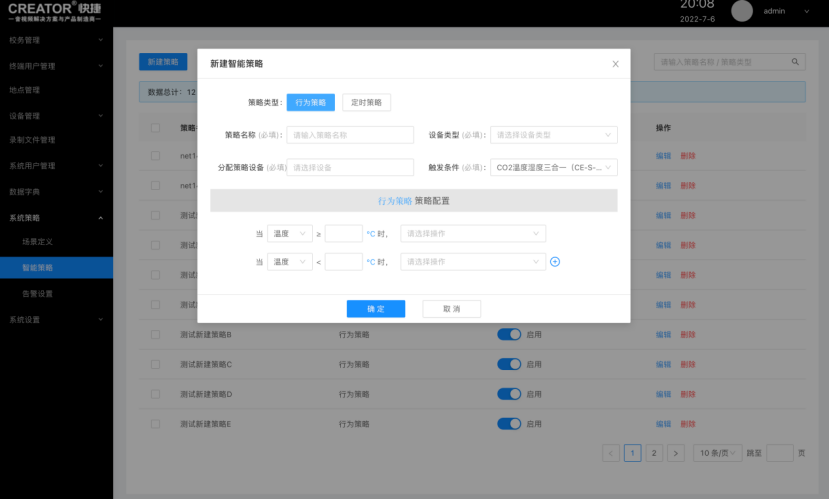Go to previous page arrow in pagination
The width and height of the screenshot is (829, 499).
pos(611,453)
